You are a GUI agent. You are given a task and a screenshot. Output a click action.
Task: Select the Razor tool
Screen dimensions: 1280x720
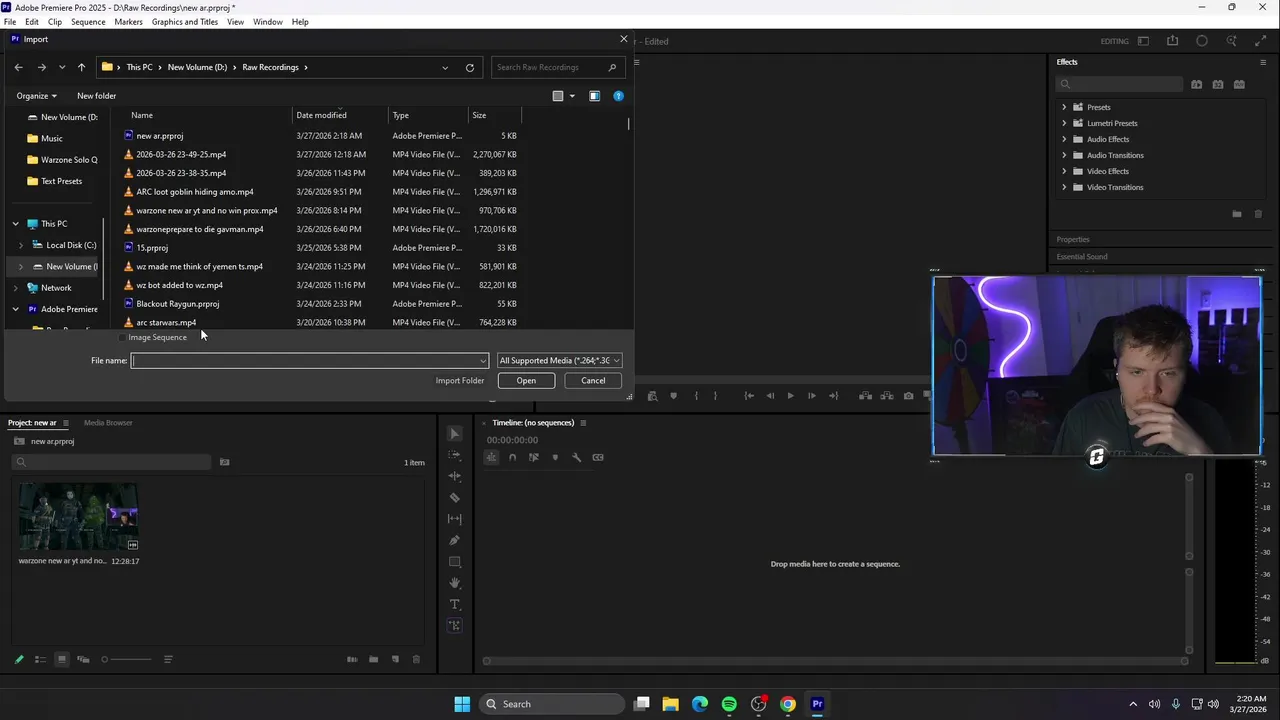455,497
